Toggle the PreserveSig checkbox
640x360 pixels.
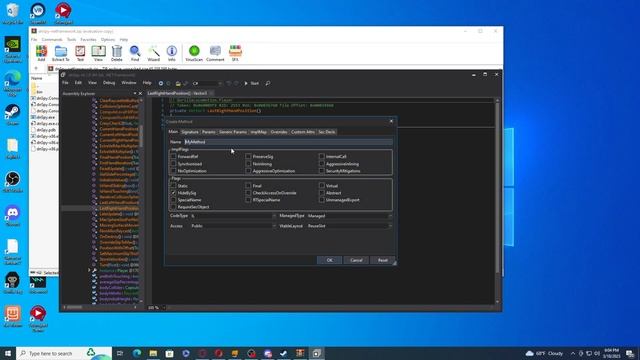(248, 156)
